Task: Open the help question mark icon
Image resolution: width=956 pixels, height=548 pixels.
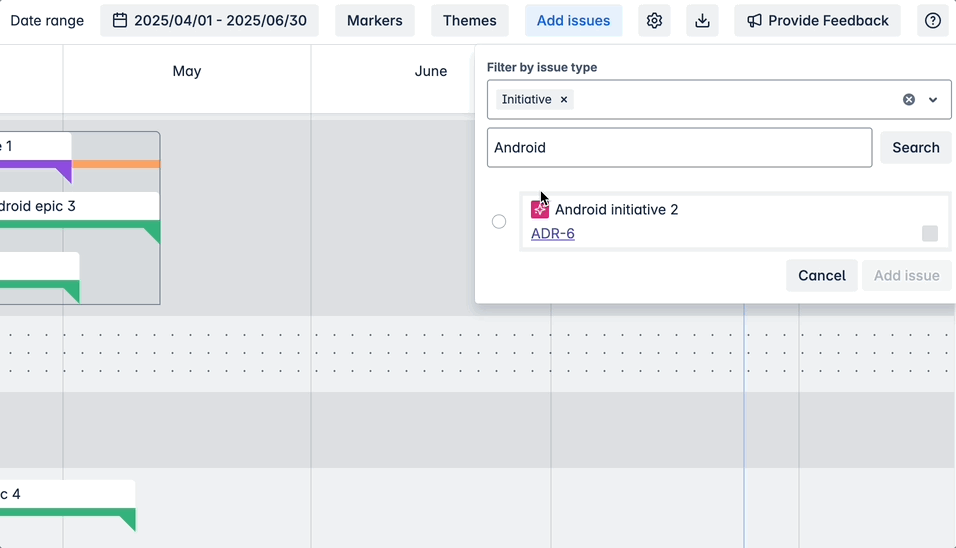Action: tap(932, 21)
